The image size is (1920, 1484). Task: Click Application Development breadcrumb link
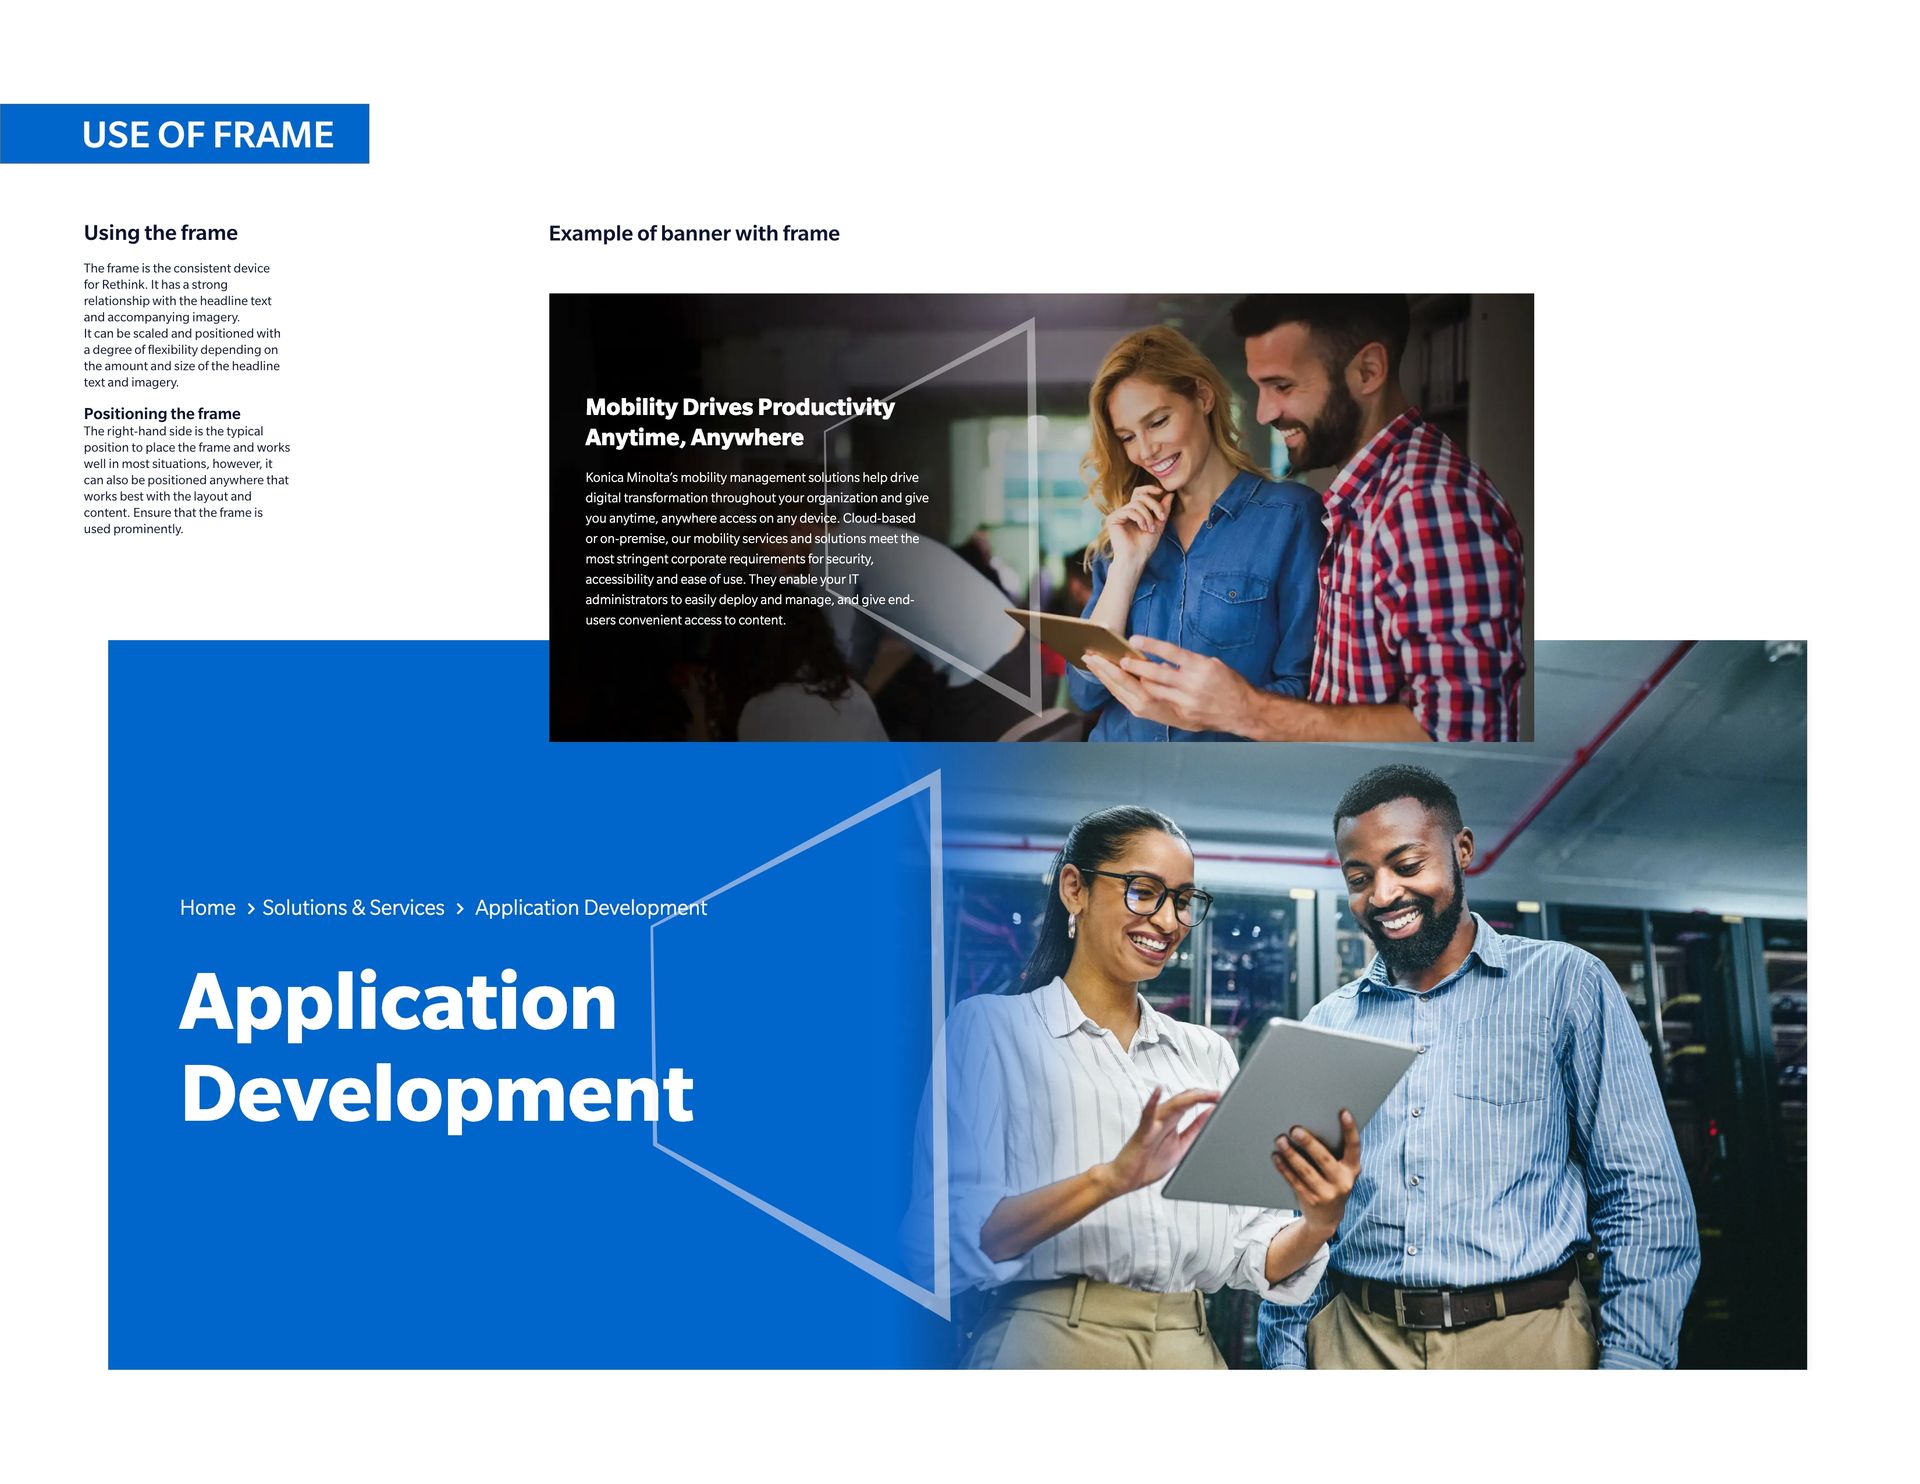click(x=590, y=908)
